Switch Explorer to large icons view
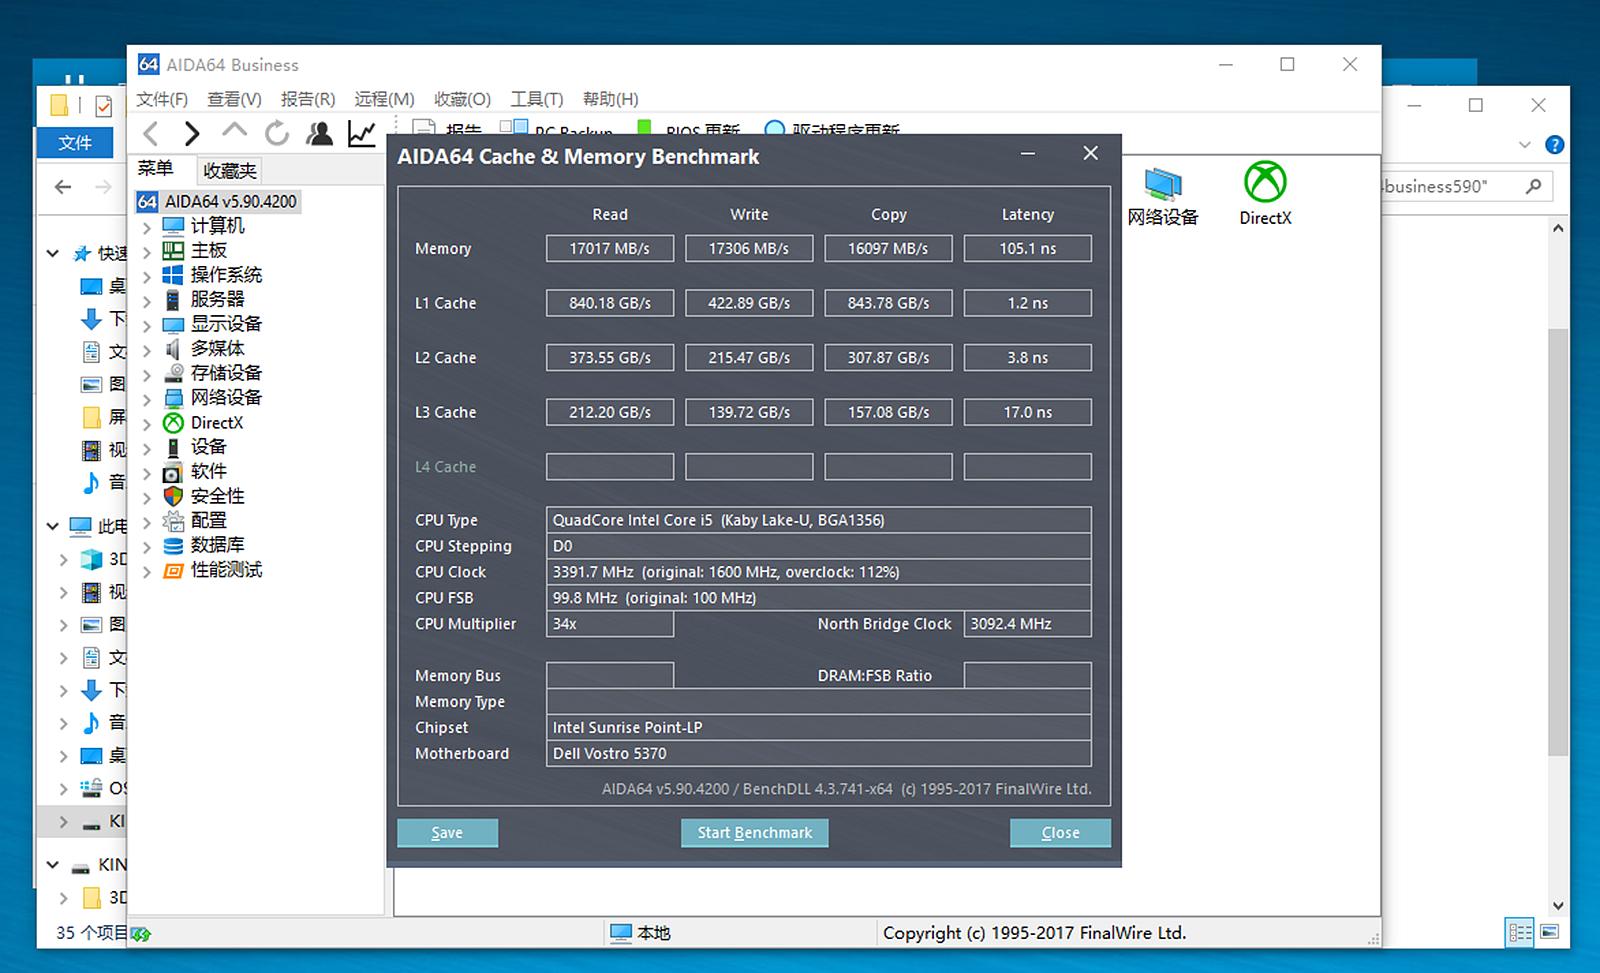The width and height of the screenshot is (1600, 973). (x=1550, y=932)
